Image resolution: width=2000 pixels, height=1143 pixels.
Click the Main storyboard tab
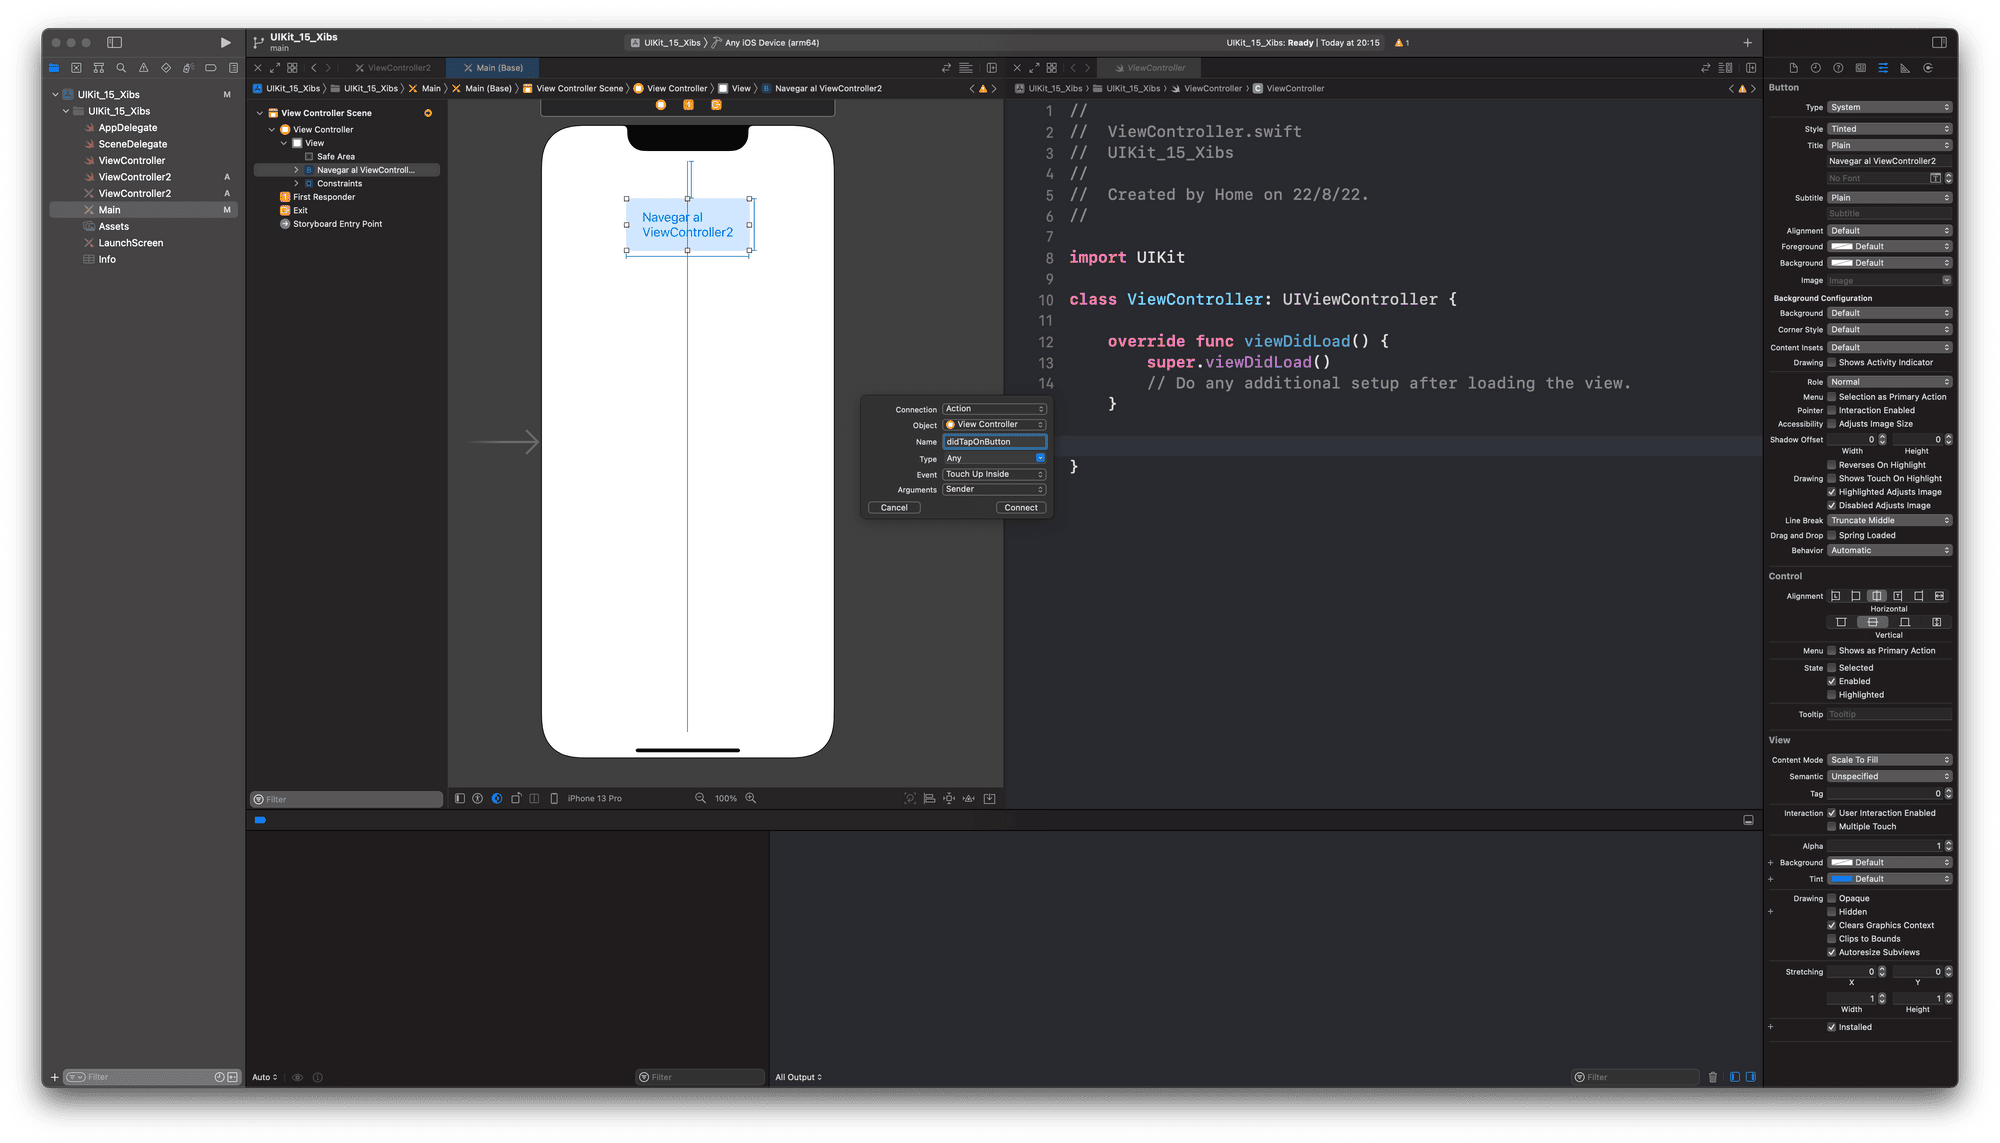[x=495, y=67]
